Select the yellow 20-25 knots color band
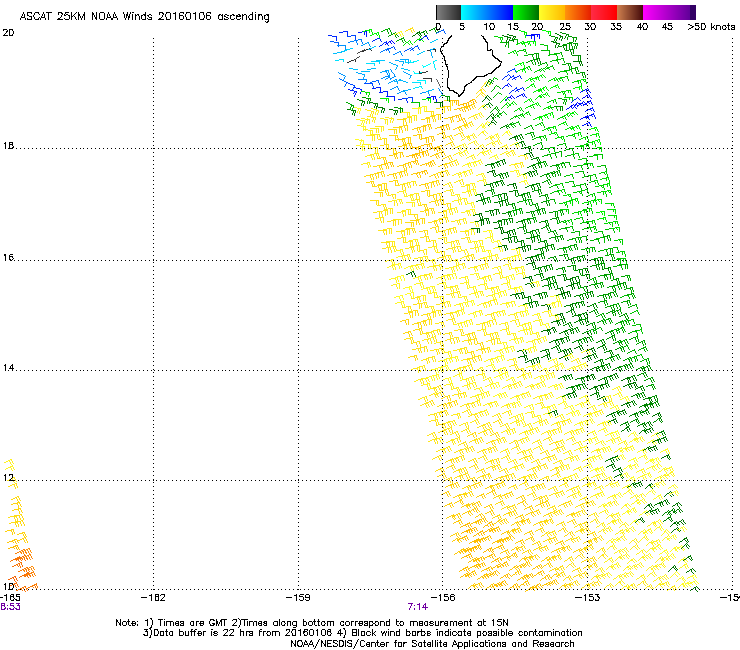Screen dimensions: 740x650 (x=552, y=12)
